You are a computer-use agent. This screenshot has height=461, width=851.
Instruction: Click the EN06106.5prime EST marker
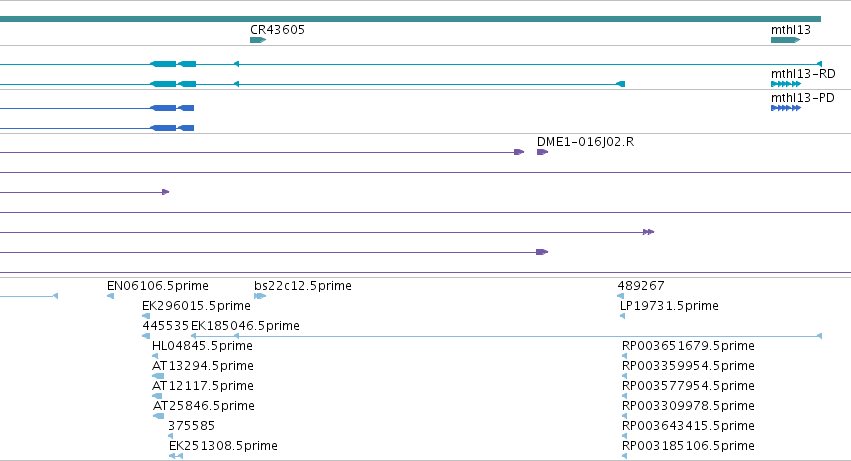tap(111, 296)
